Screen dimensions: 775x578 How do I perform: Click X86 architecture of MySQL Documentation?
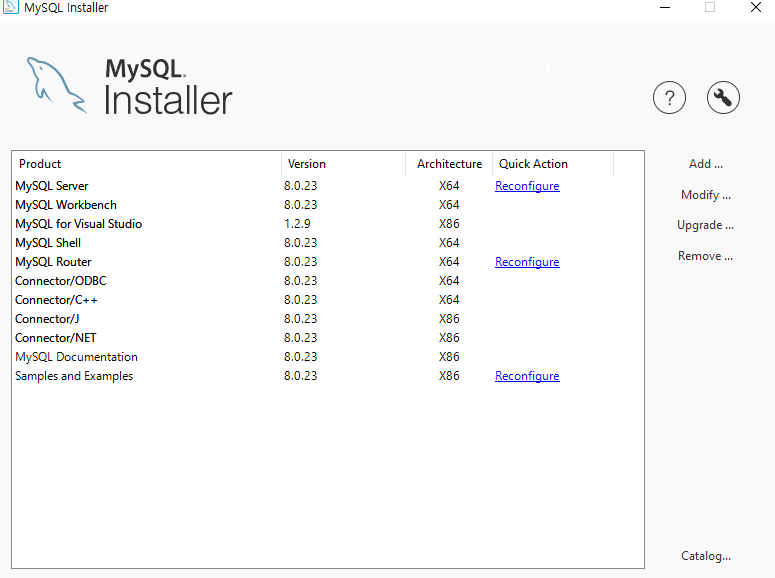449,357
